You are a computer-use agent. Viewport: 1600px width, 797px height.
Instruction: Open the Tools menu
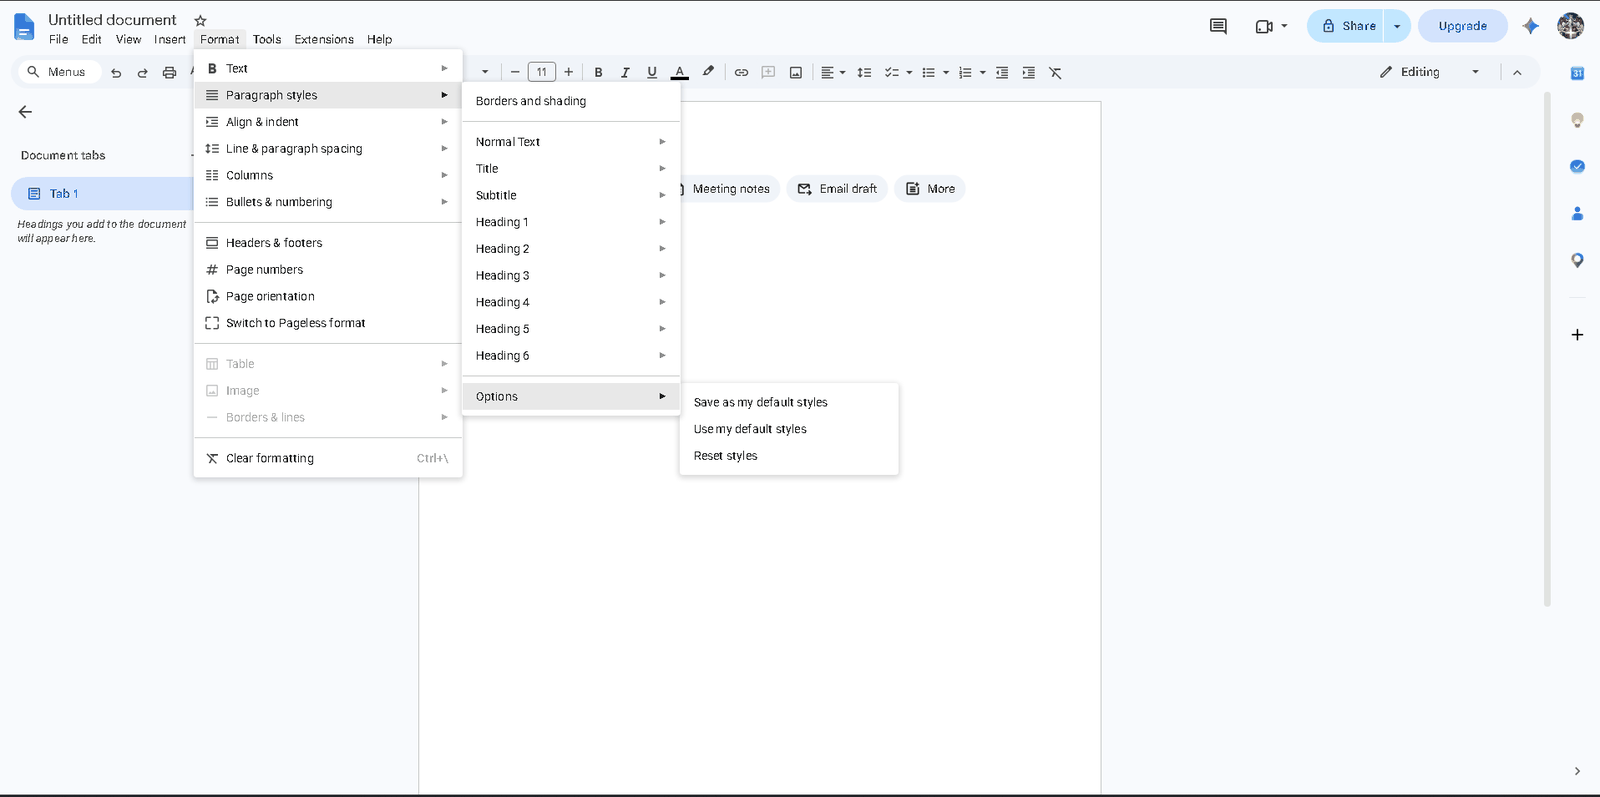[x=267, y=40]
